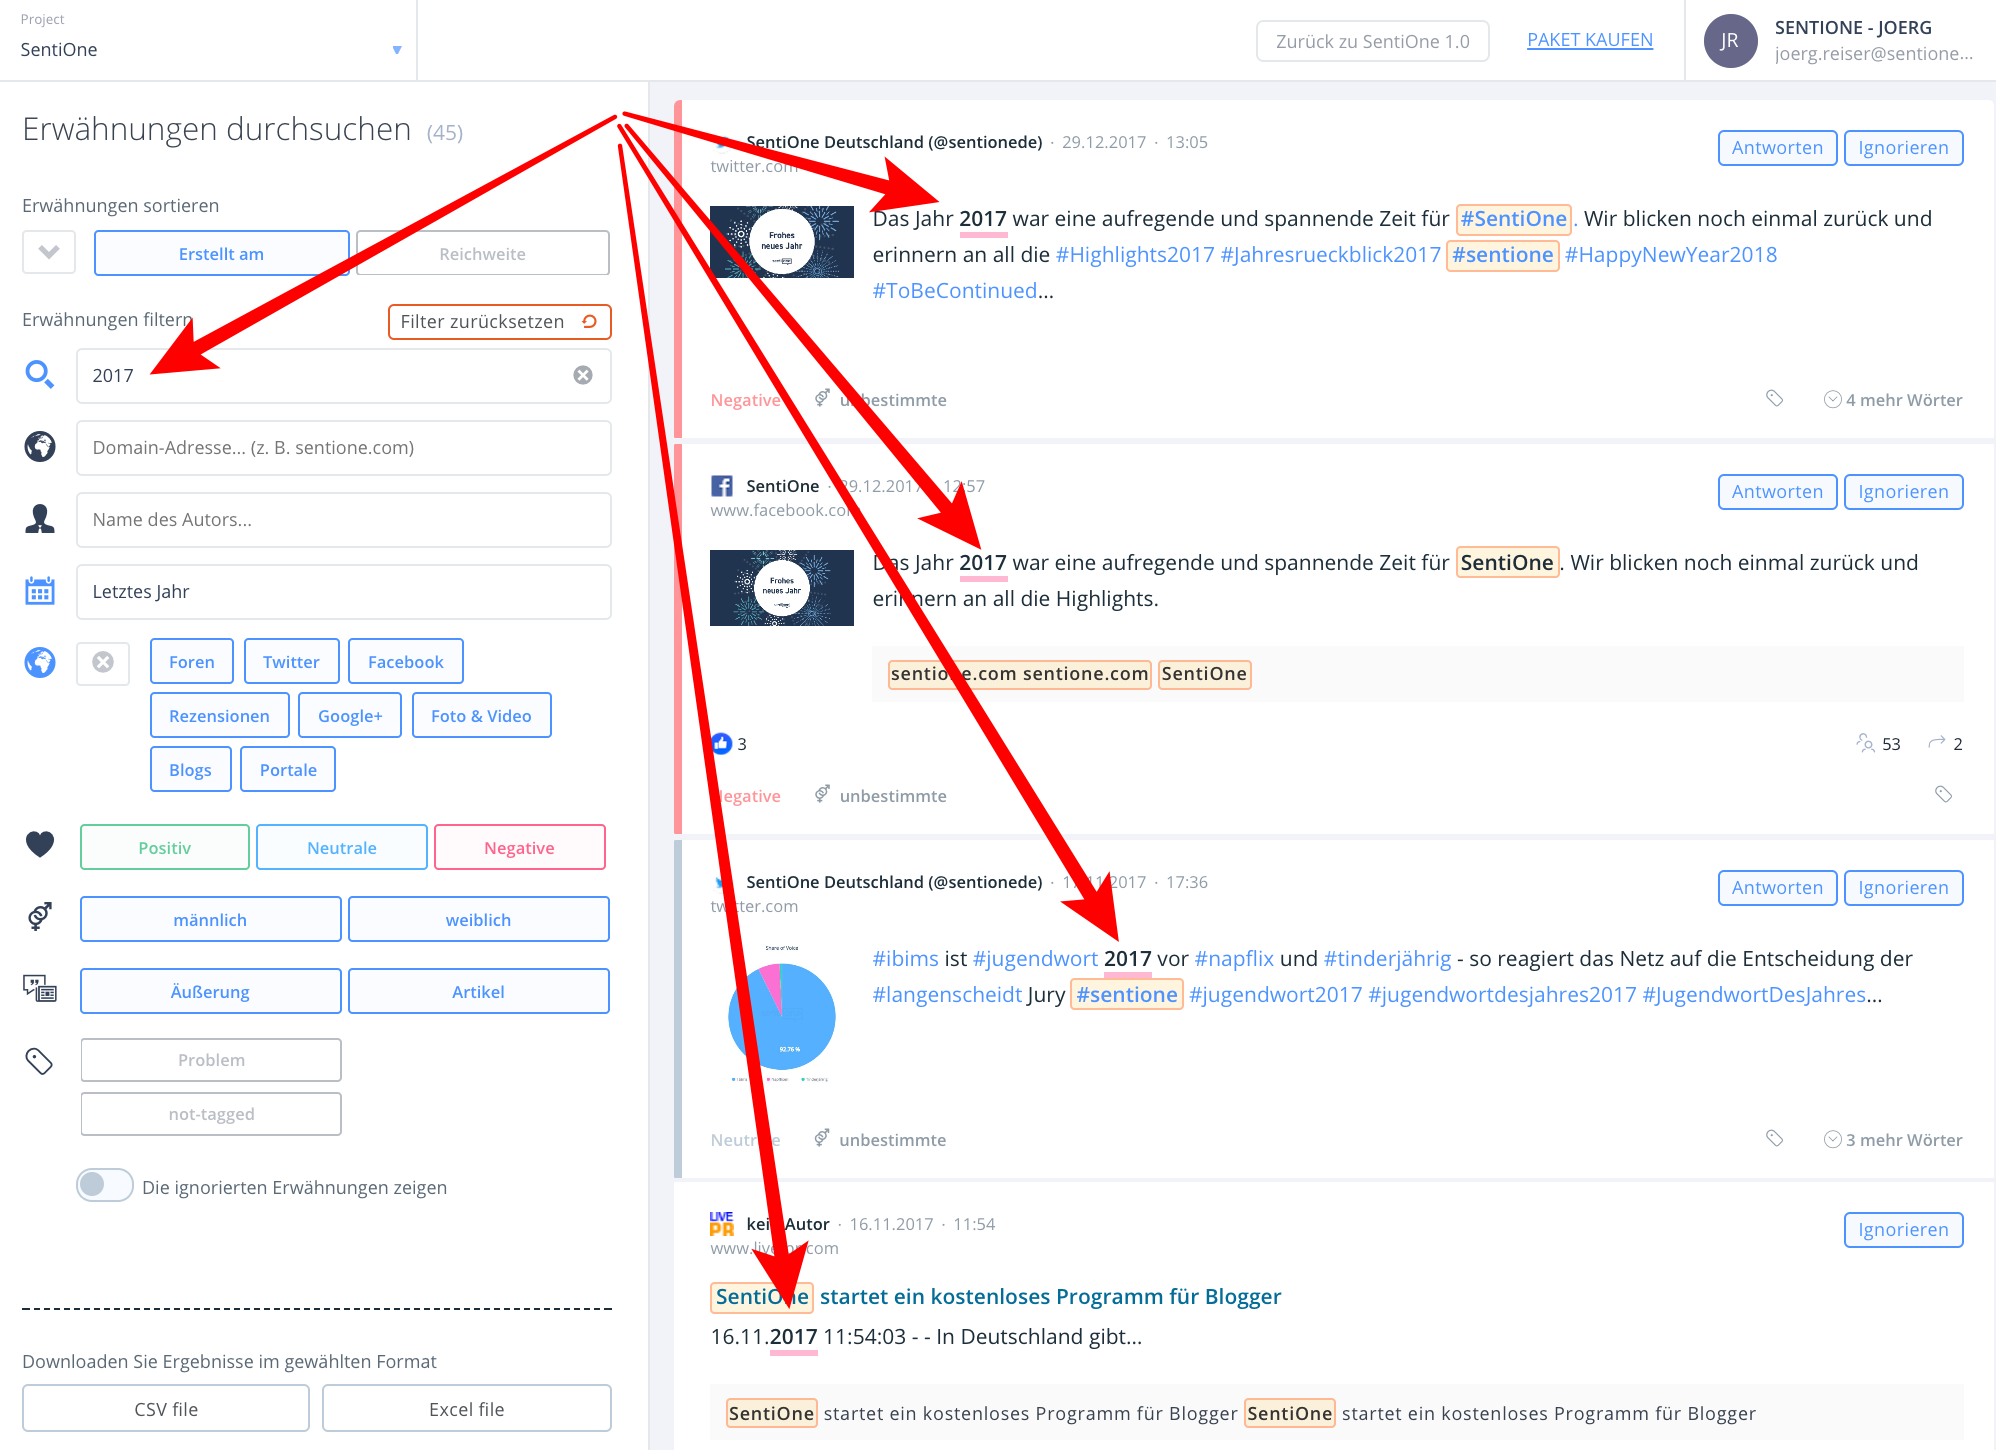Screen dimensions: 1996x1450
Task: Click the JR user avatar
Action: pos(1729,41)
